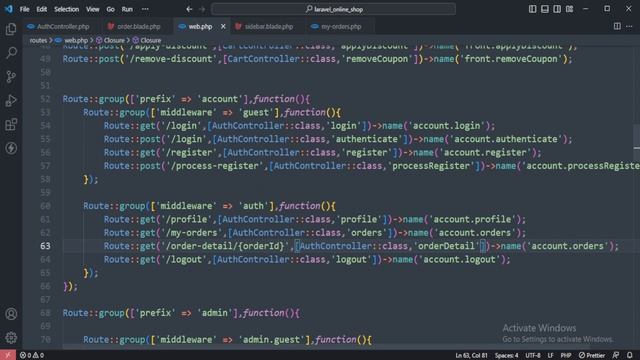Click 'account.profile' route name

point(472,220)
